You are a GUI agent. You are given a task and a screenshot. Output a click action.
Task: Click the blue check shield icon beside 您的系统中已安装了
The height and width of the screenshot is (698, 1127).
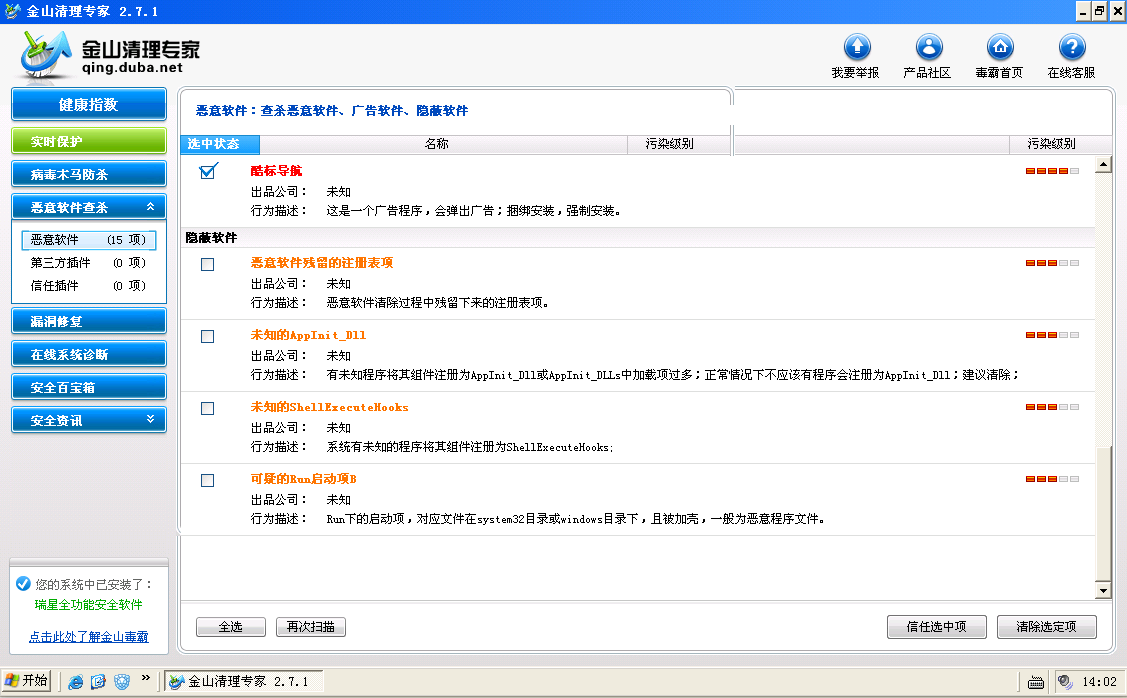tap(23, 584)
